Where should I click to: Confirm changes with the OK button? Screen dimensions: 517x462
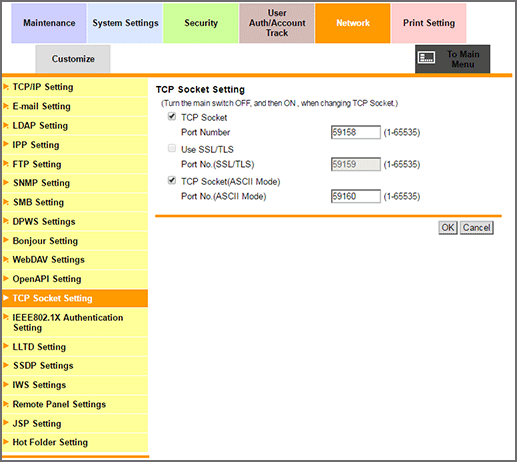[448, 228]
